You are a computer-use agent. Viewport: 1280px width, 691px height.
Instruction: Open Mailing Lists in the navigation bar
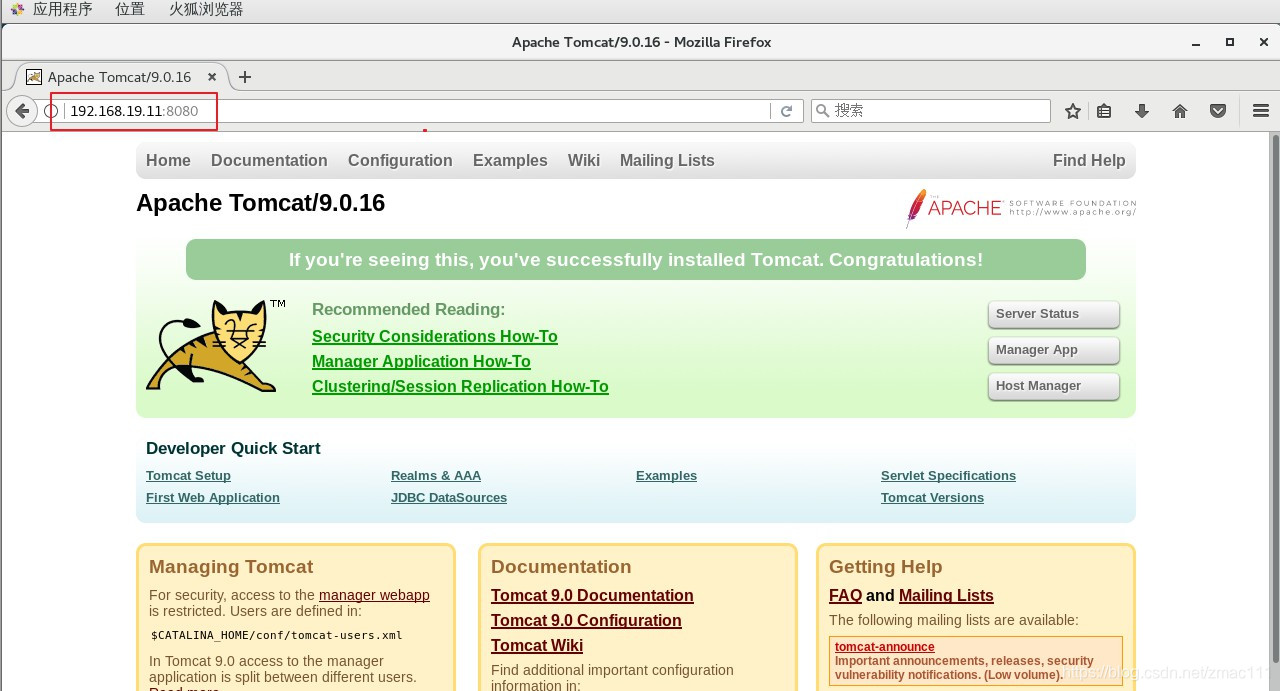667,160
